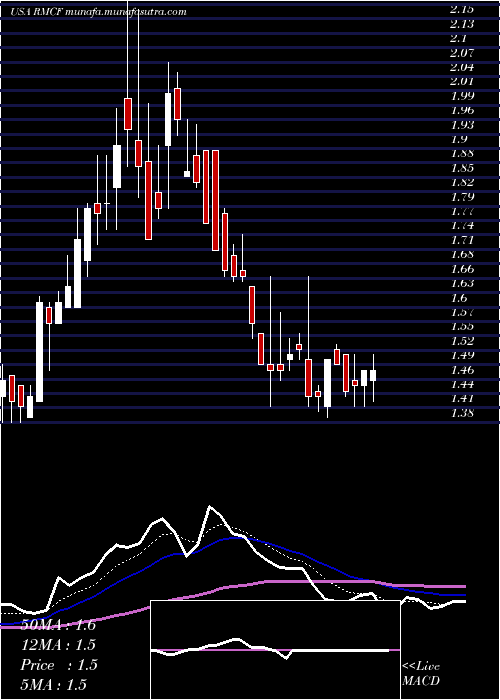The width and height of the screenshot is (500, 700).
Task: Select the 2.01 price axis label
Action: point(462,81)
